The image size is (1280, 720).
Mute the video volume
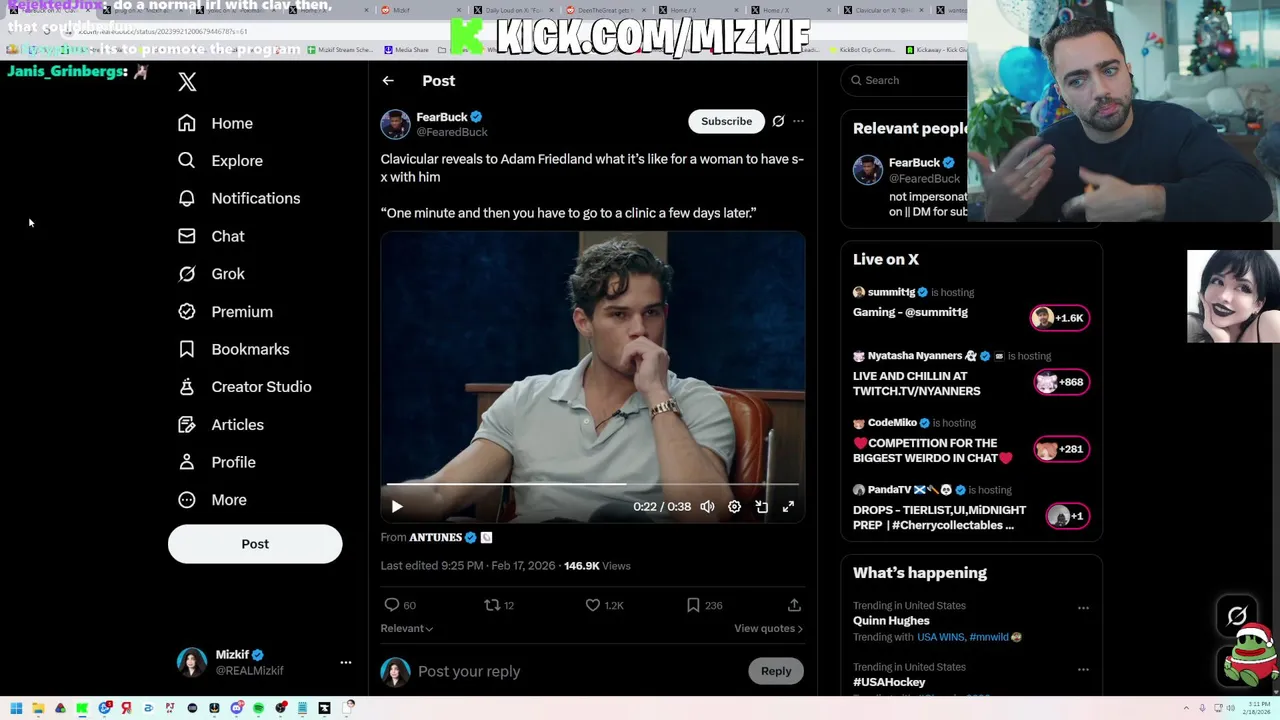tap(707, 507)
